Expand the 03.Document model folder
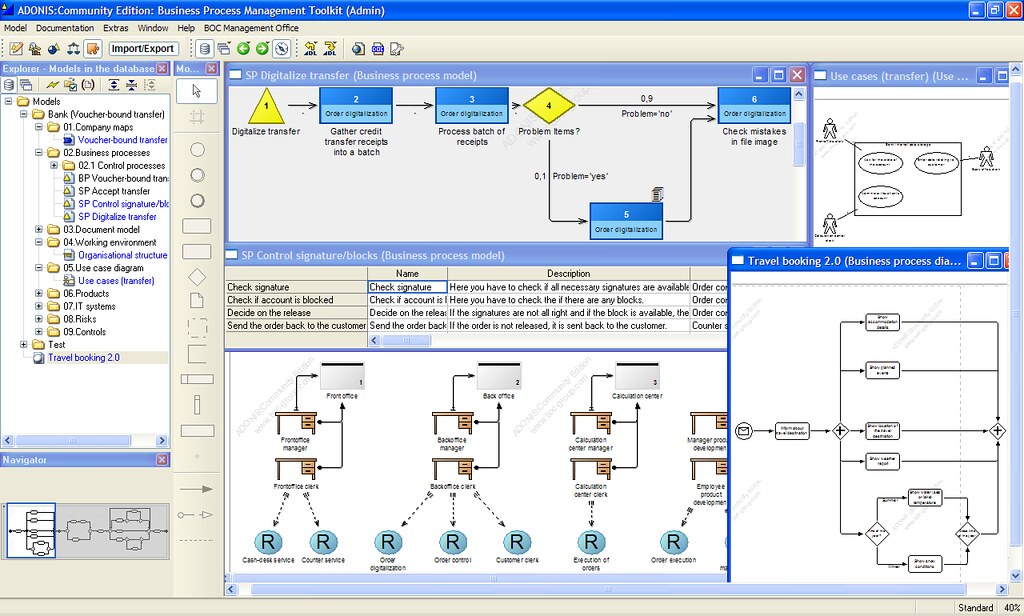This screenshot has width=1024, height=616. click(39, 229)
